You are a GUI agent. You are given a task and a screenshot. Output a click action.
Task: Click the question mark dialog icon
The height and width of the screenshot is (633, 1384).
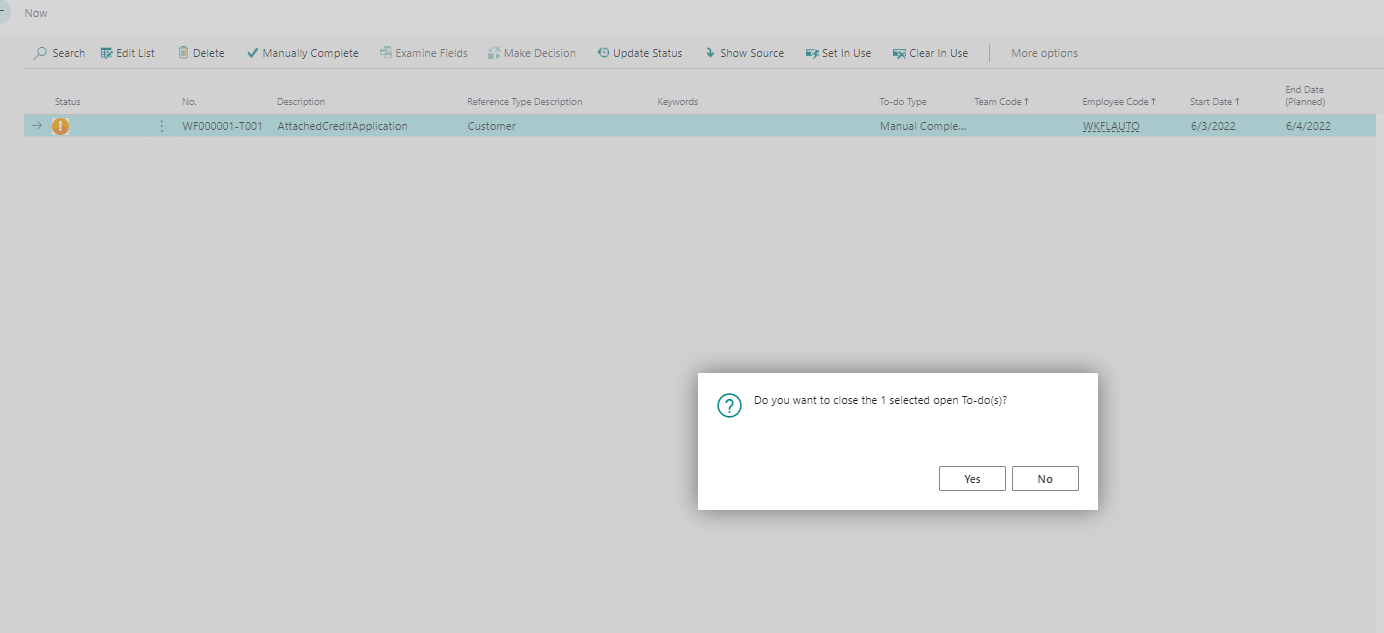coord(730,405)
